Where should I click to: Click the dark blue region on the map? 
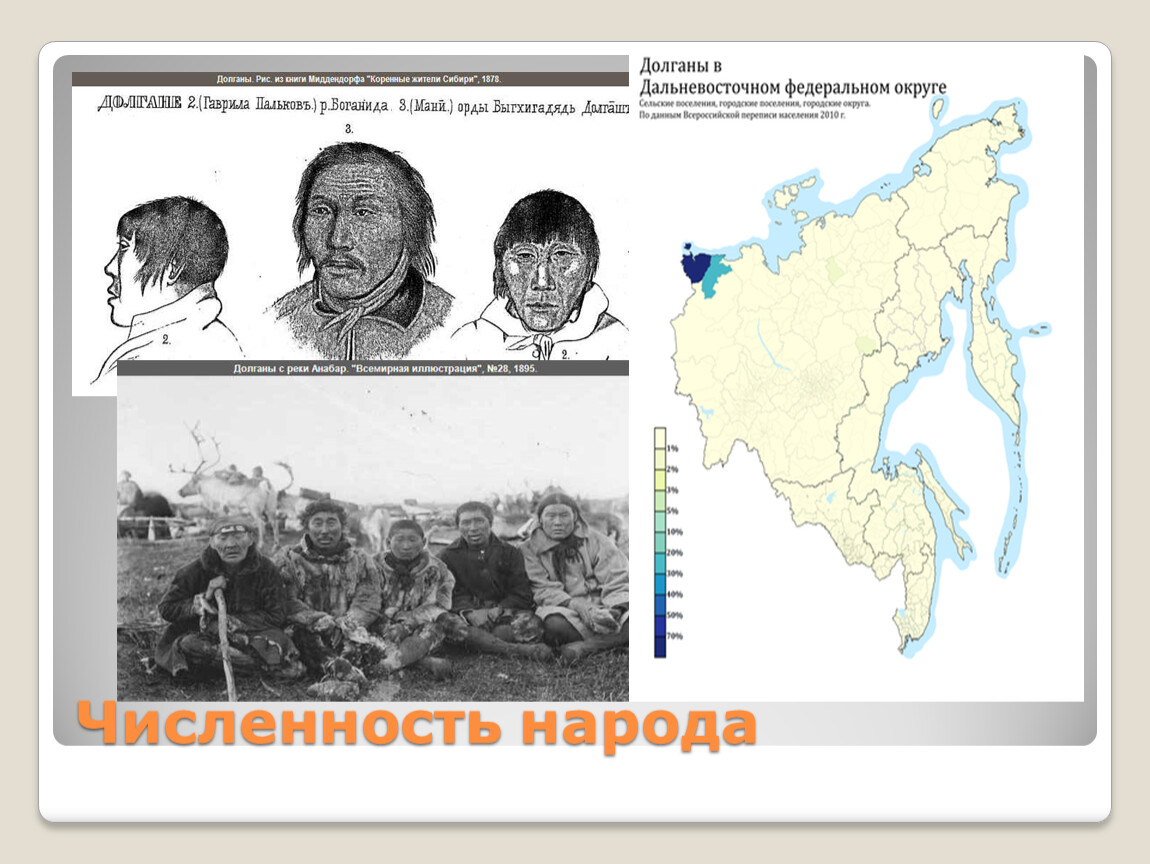(695, 266)
